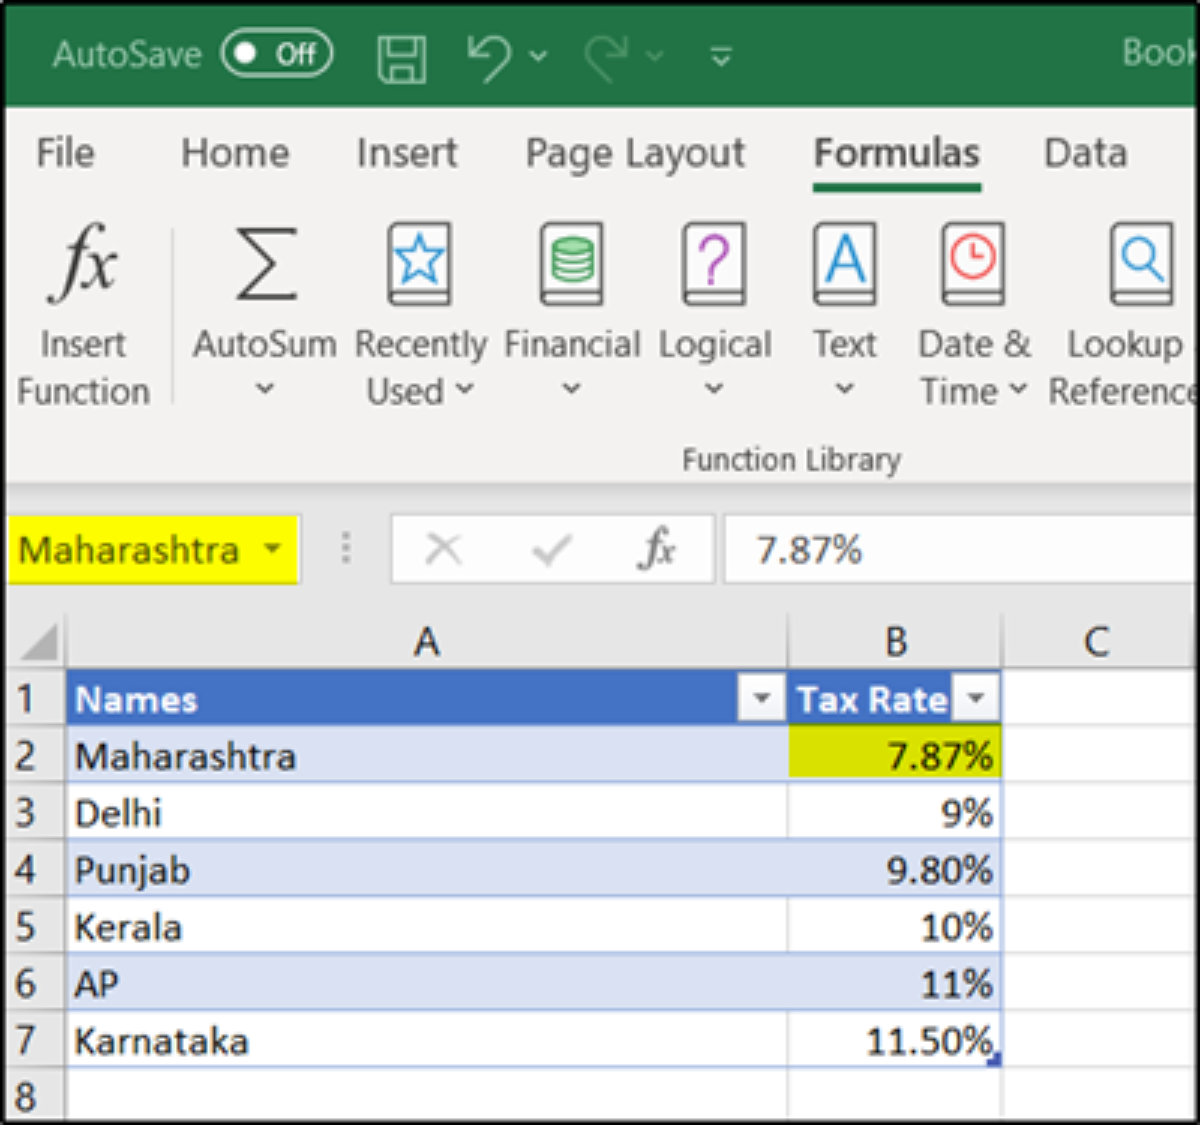Viewport: 1200px width, 1125px height.
Task: Click the formula bar fx button
Action: (x=657, y=549)
